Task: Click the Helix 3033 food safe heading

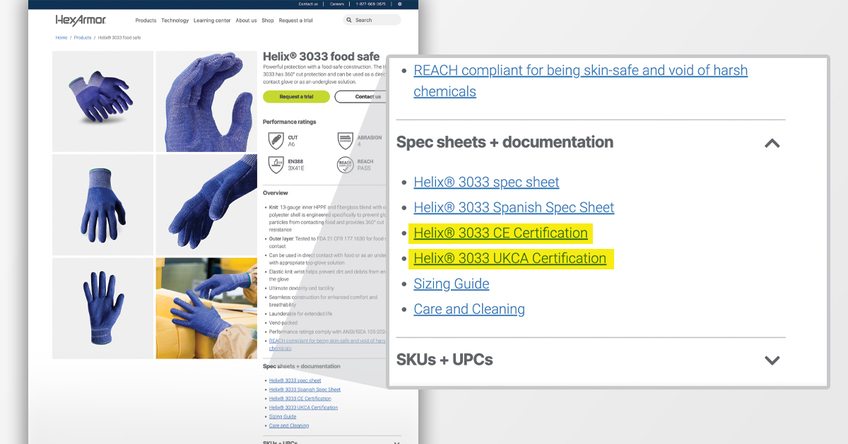Action: click(x=321, y=57)
